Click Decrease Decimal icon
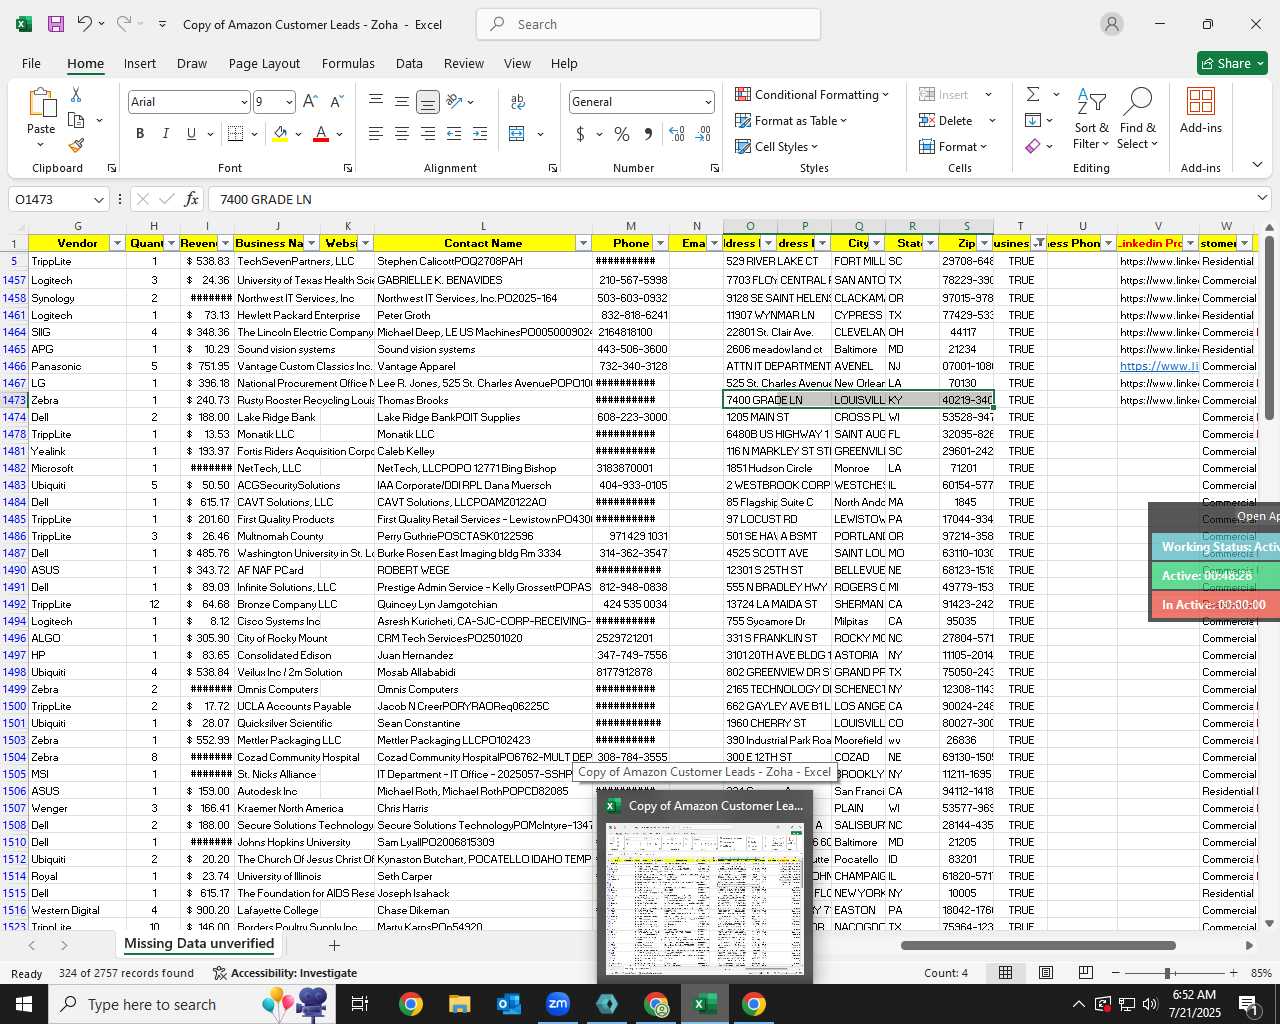Screen dimensions: 1280x1024 (703, 134)
